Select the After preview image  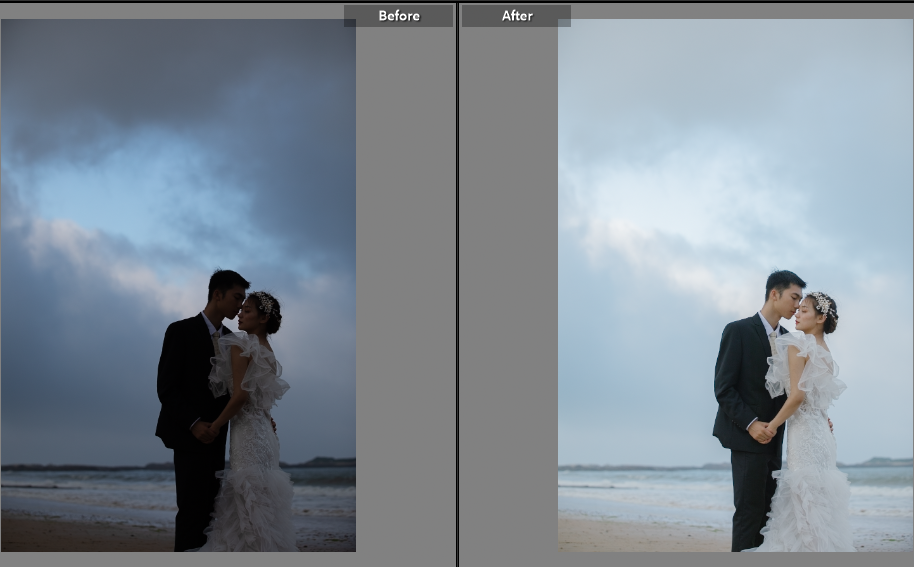(735, 285)
